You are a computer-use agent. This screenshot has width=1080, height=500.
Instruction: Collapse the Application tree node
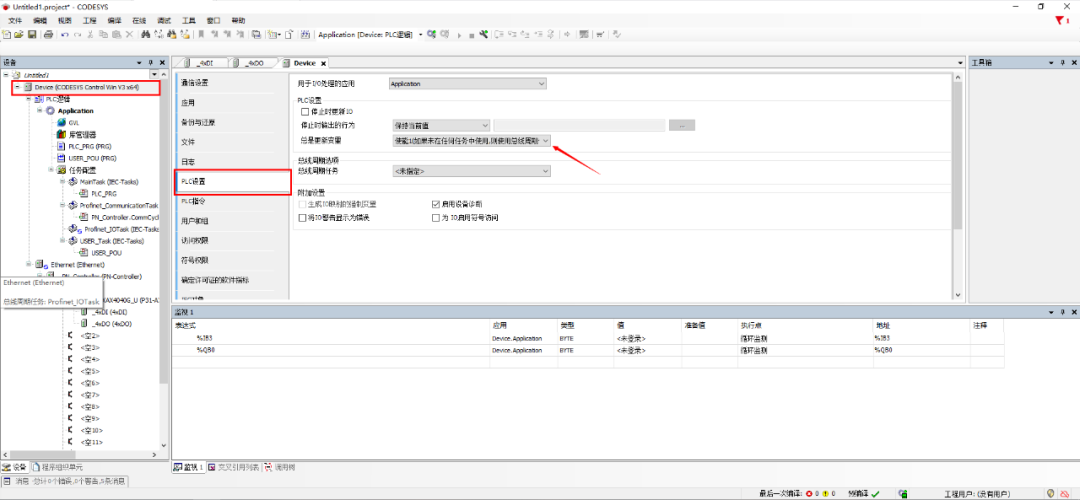(x=41, y=111)
